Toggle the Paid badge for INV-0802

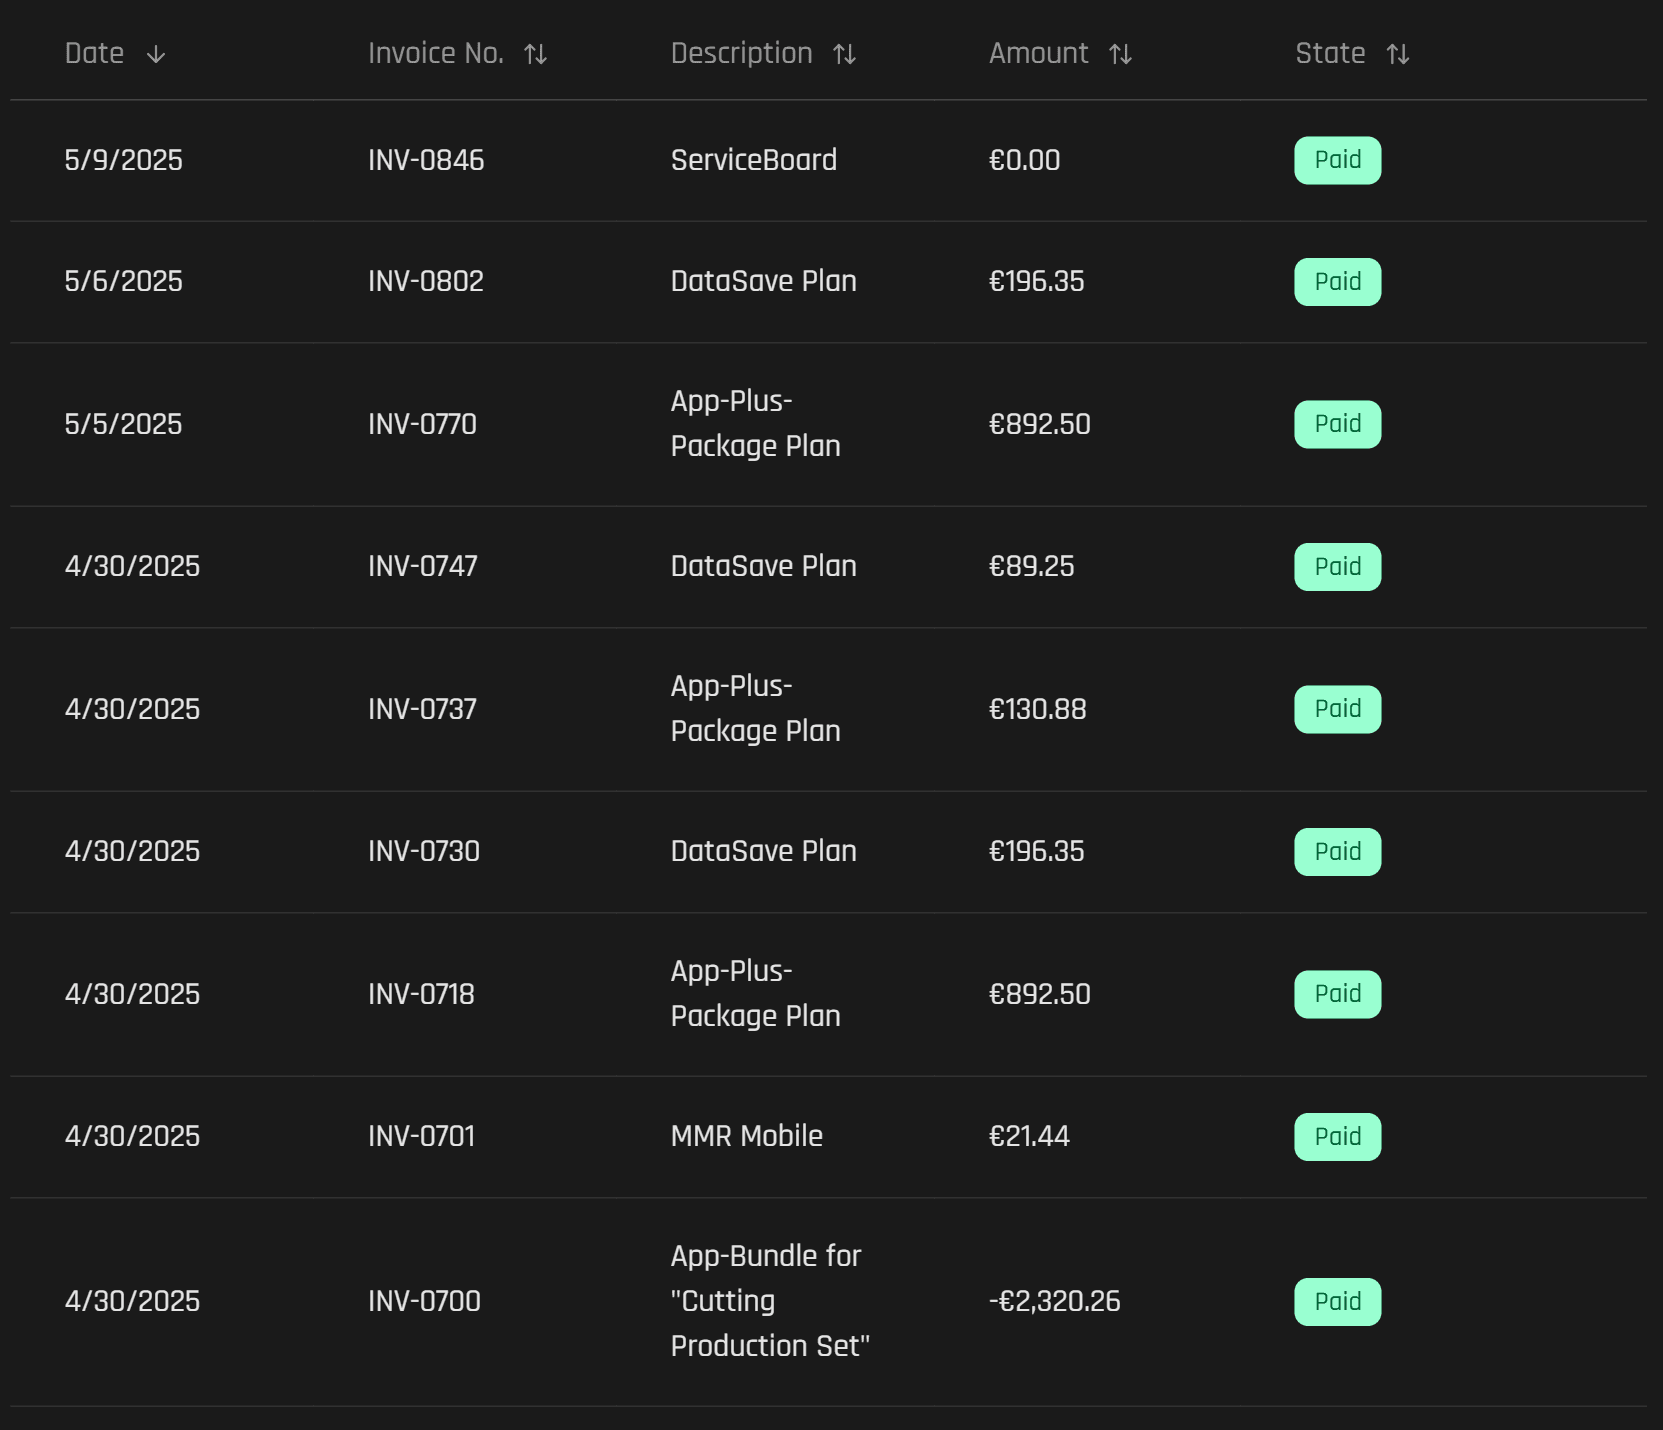coord(1337,281)
